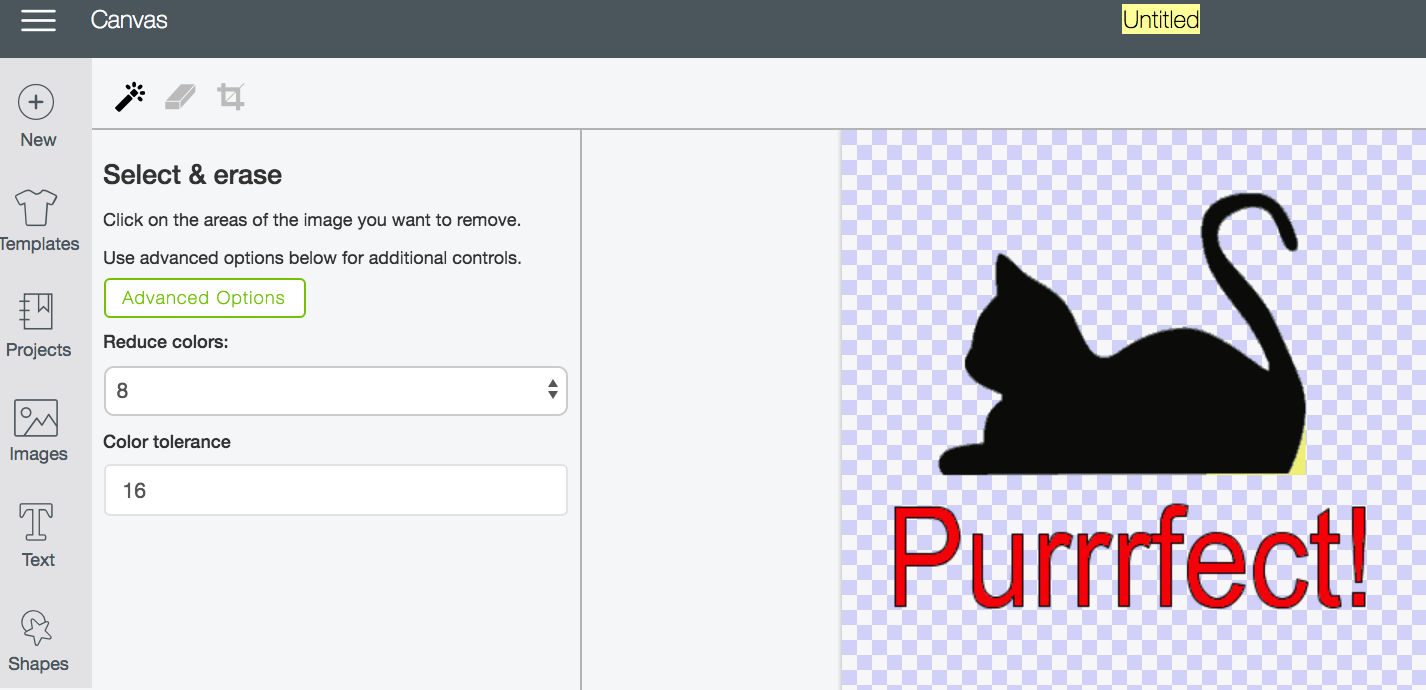Click the Untitled project title

1160,19
